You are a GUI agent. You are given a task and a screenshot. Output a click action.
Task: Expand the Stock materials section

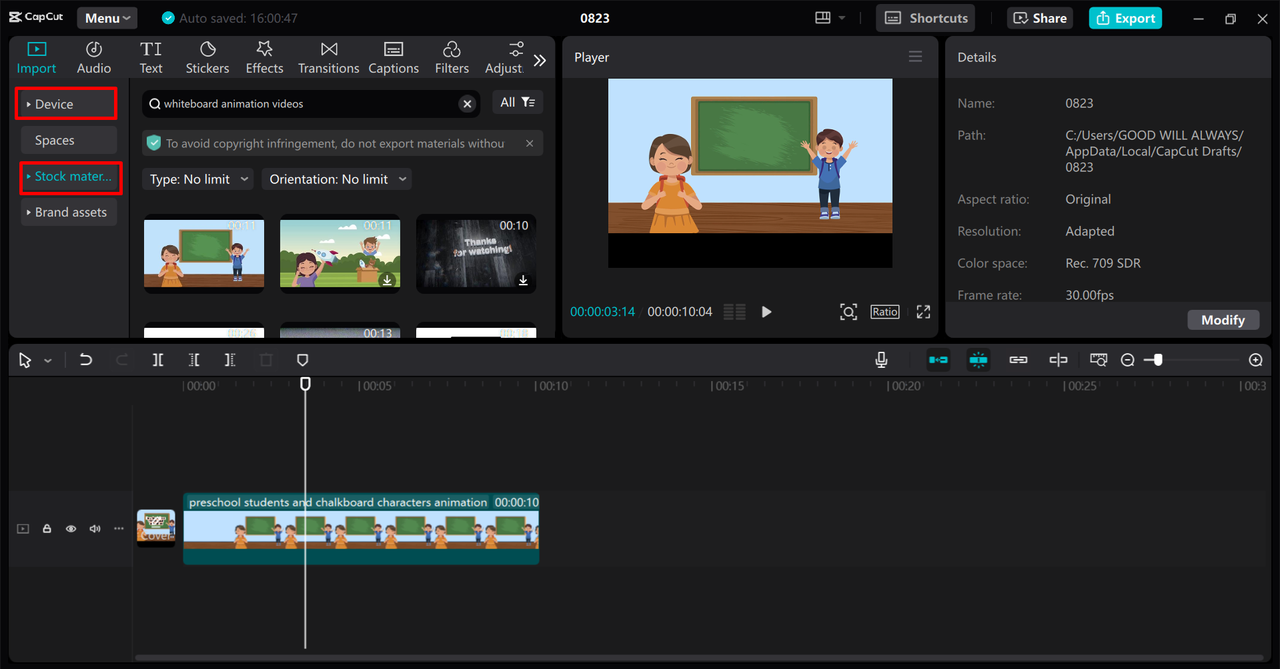(x=70, y=176)
